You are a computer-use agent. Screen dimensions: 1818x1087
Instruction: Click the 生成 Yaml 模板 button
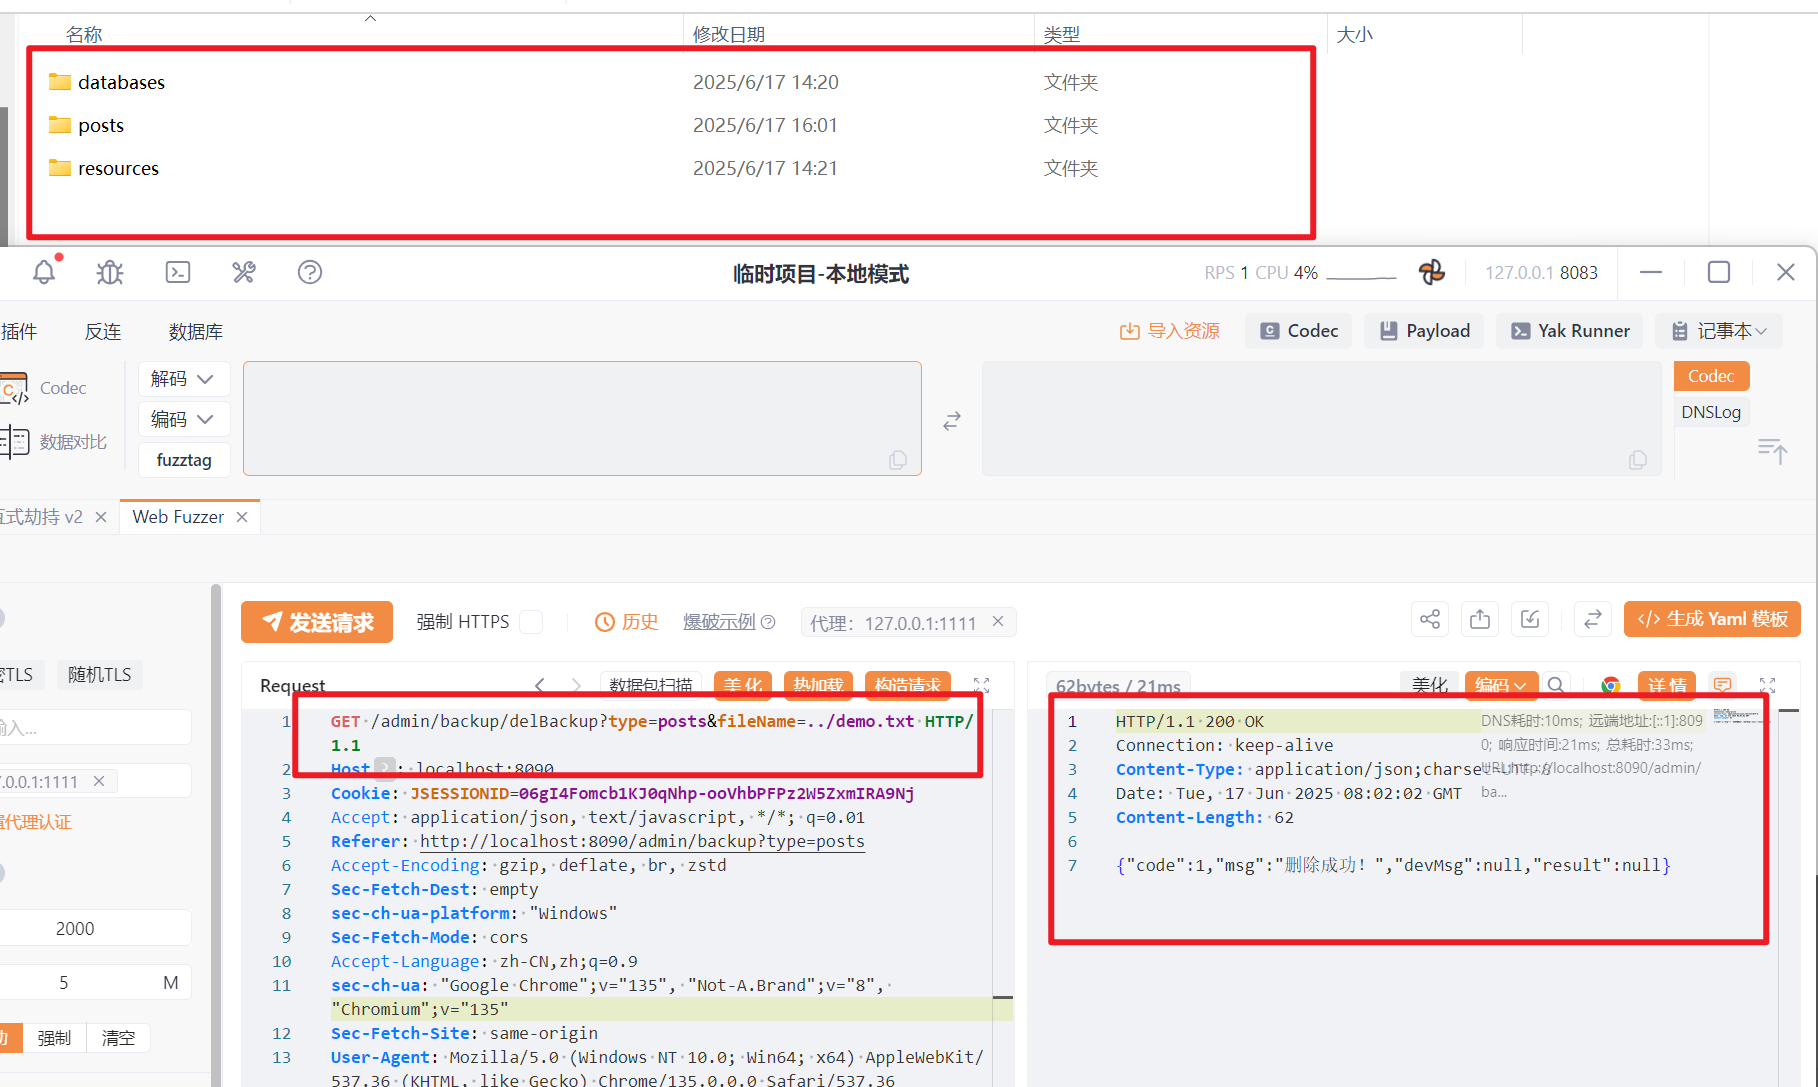point(1712,619)
